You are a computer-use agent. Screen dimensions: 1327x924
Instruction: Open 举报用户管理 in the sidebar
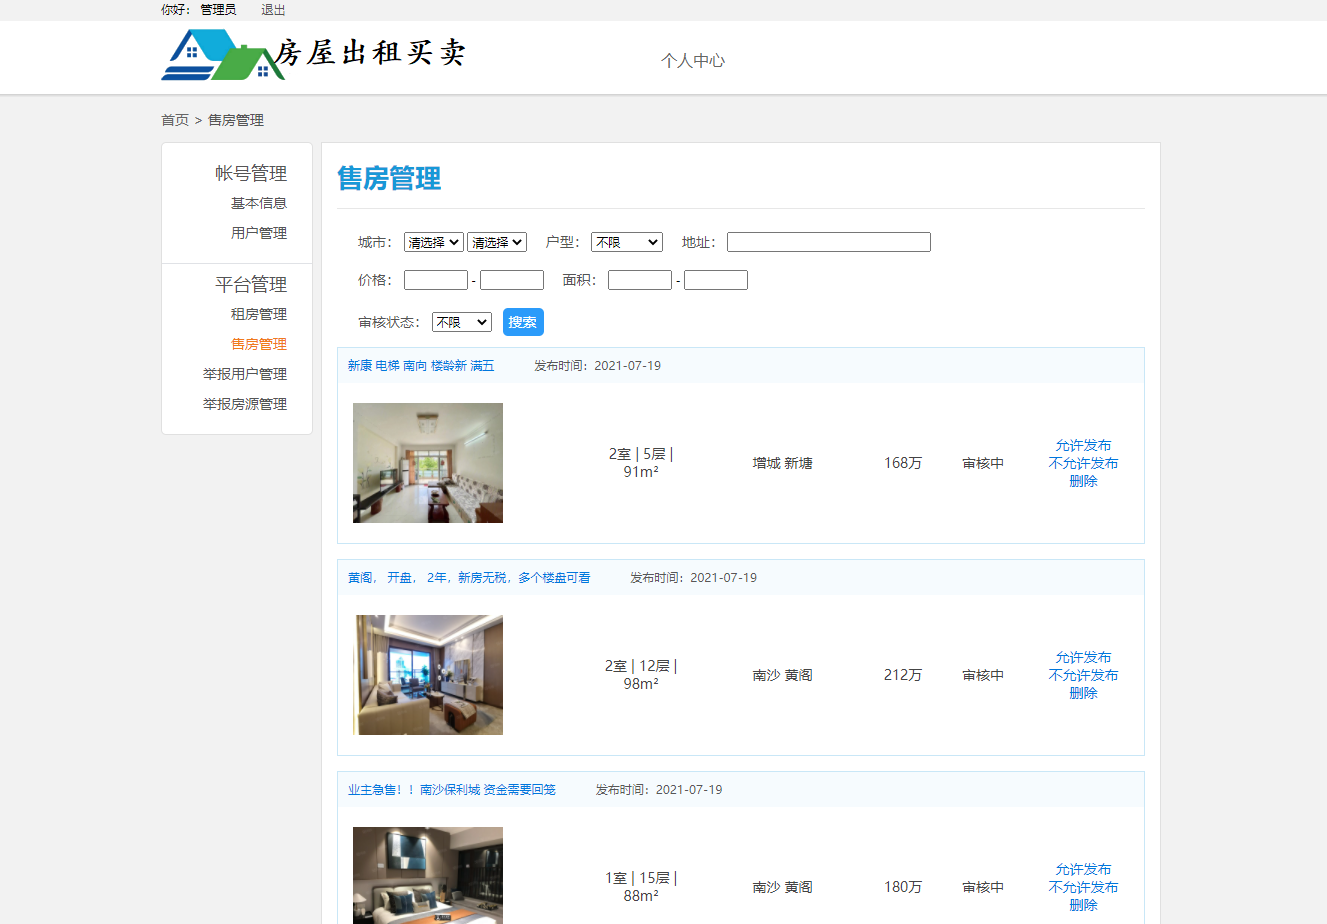(256, 373)
